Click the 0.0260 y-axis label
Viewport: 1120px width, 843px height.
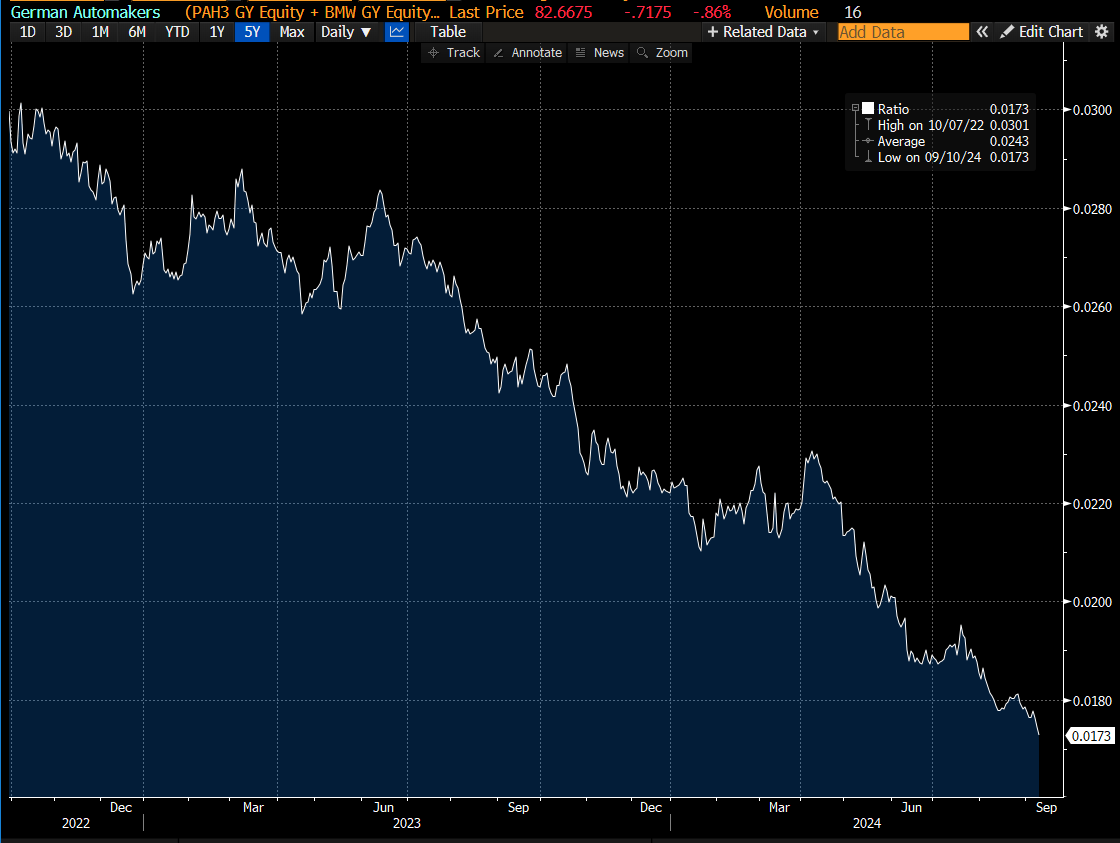(x=1092, y=307)
